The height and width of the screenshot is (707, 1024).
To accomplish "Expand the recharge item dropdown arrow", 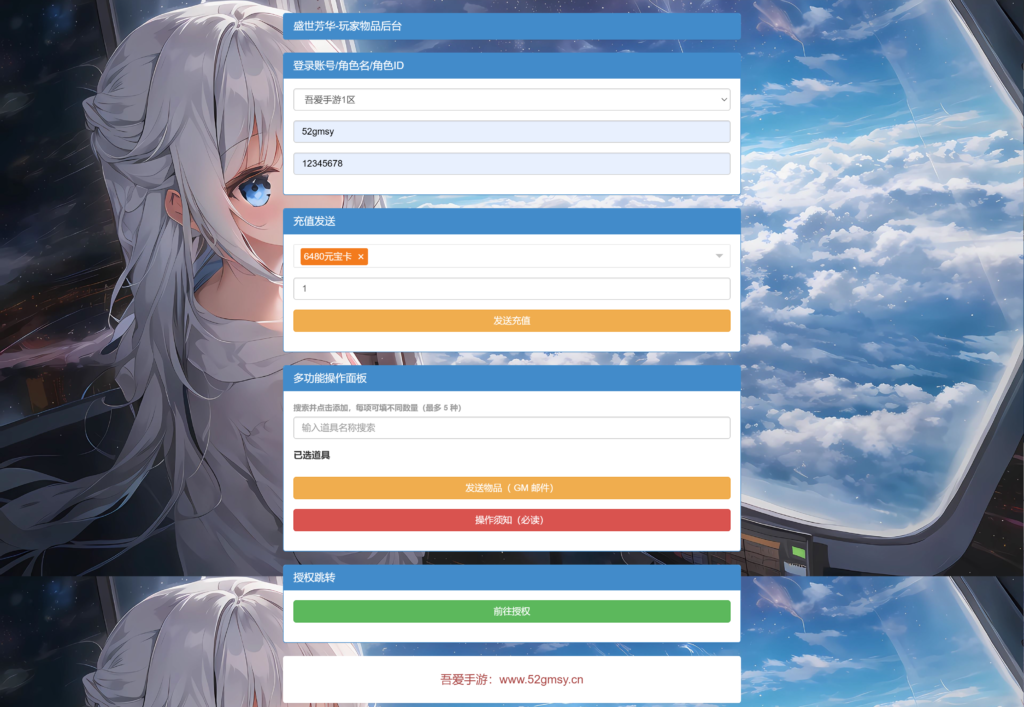I will tap(719, 256).
